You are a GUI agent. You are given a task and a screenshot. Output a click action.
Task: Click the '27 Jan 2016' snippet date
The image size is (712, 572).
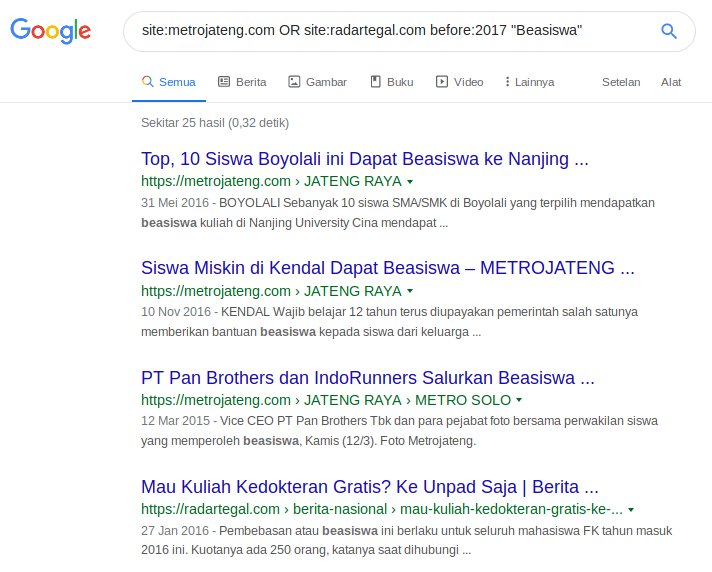175,530
